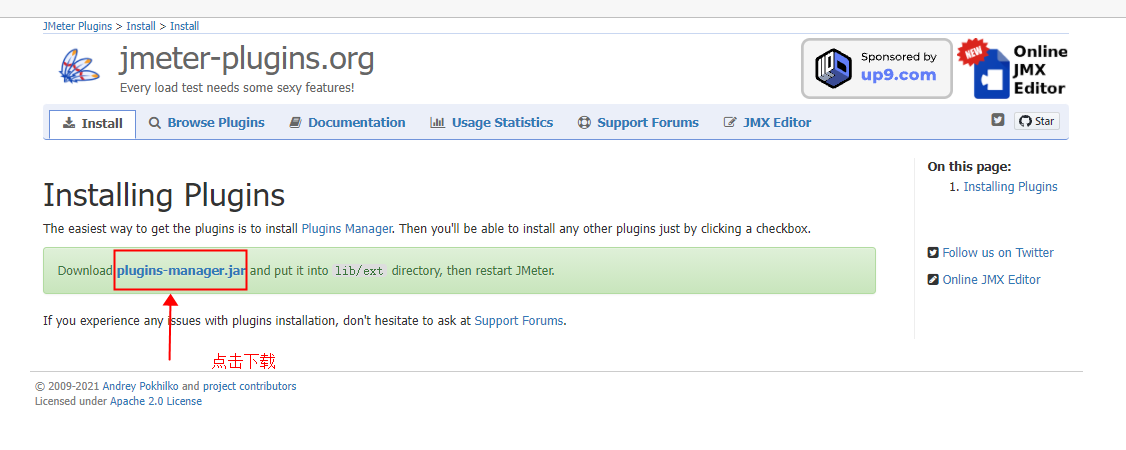Download plugins-manager.jar
The image size is (1126, 450).
(x=182, y=271)
